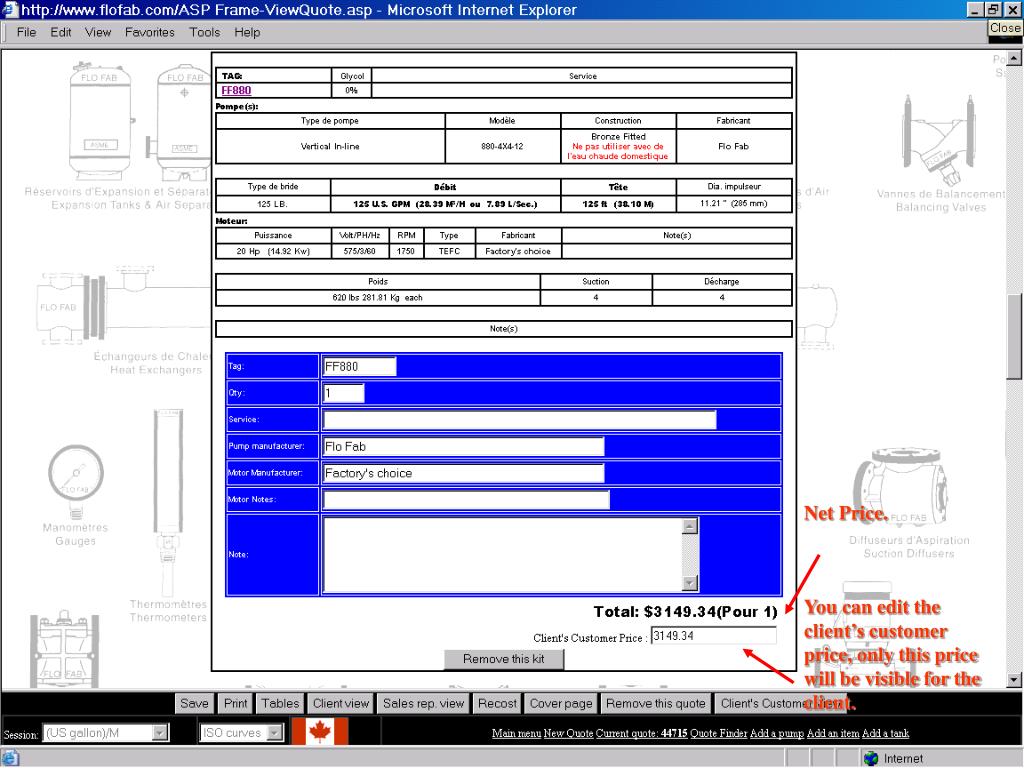Open the Favorites menu
1024x768 pixels.
point(150,32)
